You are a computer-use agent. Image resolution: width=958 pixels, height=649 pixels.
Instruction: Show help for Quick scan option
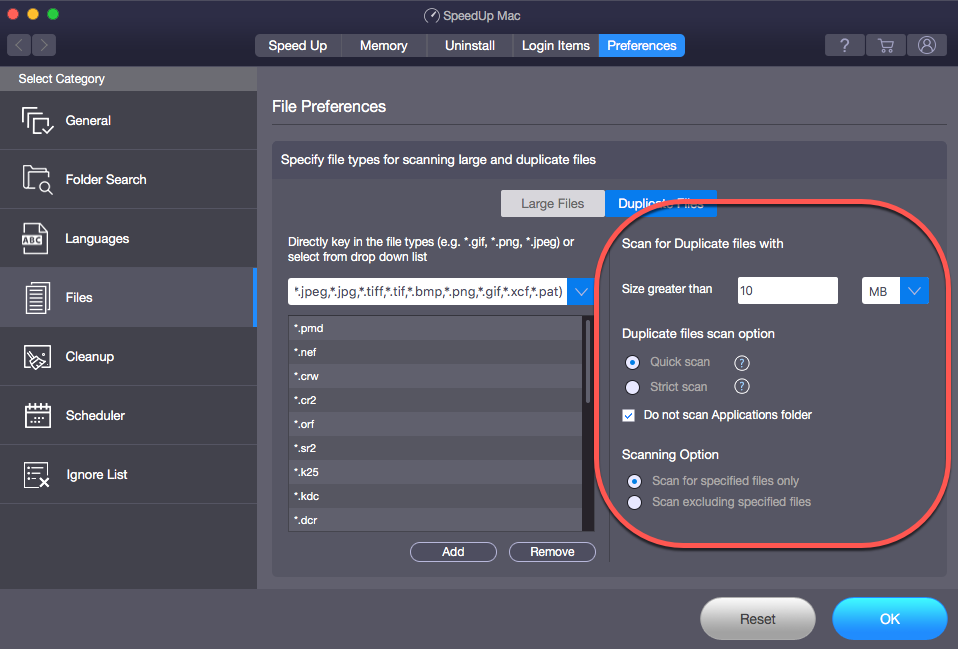click(742, 363)
